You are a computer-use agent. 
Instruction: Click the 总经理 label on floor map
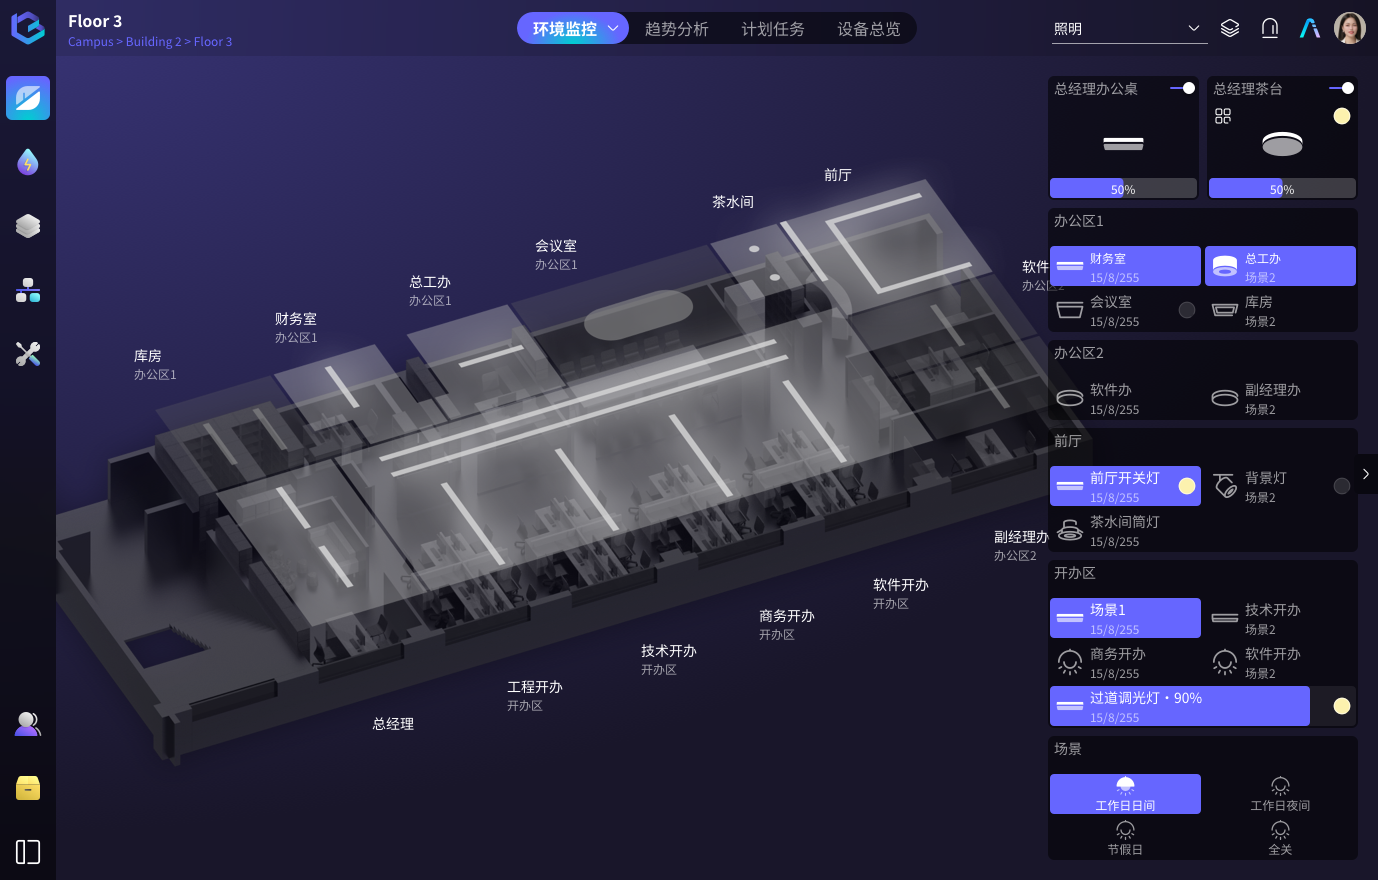(x=393, y=724)
